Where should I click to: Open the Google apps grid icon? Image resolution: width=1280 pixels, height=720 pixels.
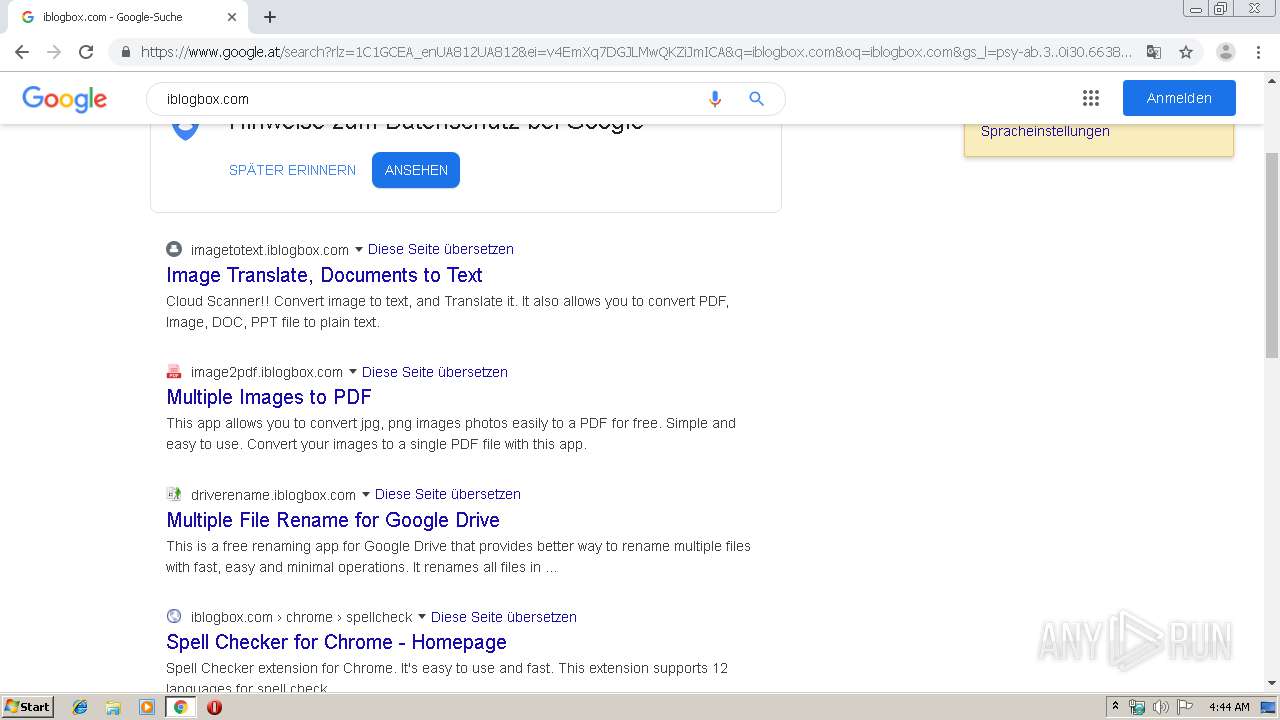pyautogui.click(x=1091, y=98)
